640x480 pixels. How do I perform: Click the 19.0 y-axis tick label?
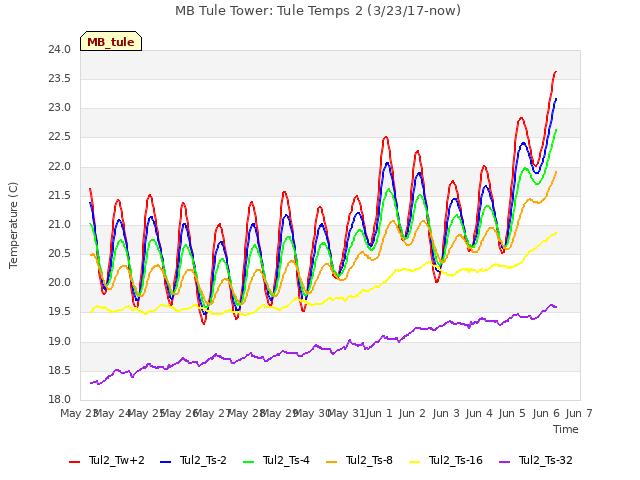pos(60,342)
